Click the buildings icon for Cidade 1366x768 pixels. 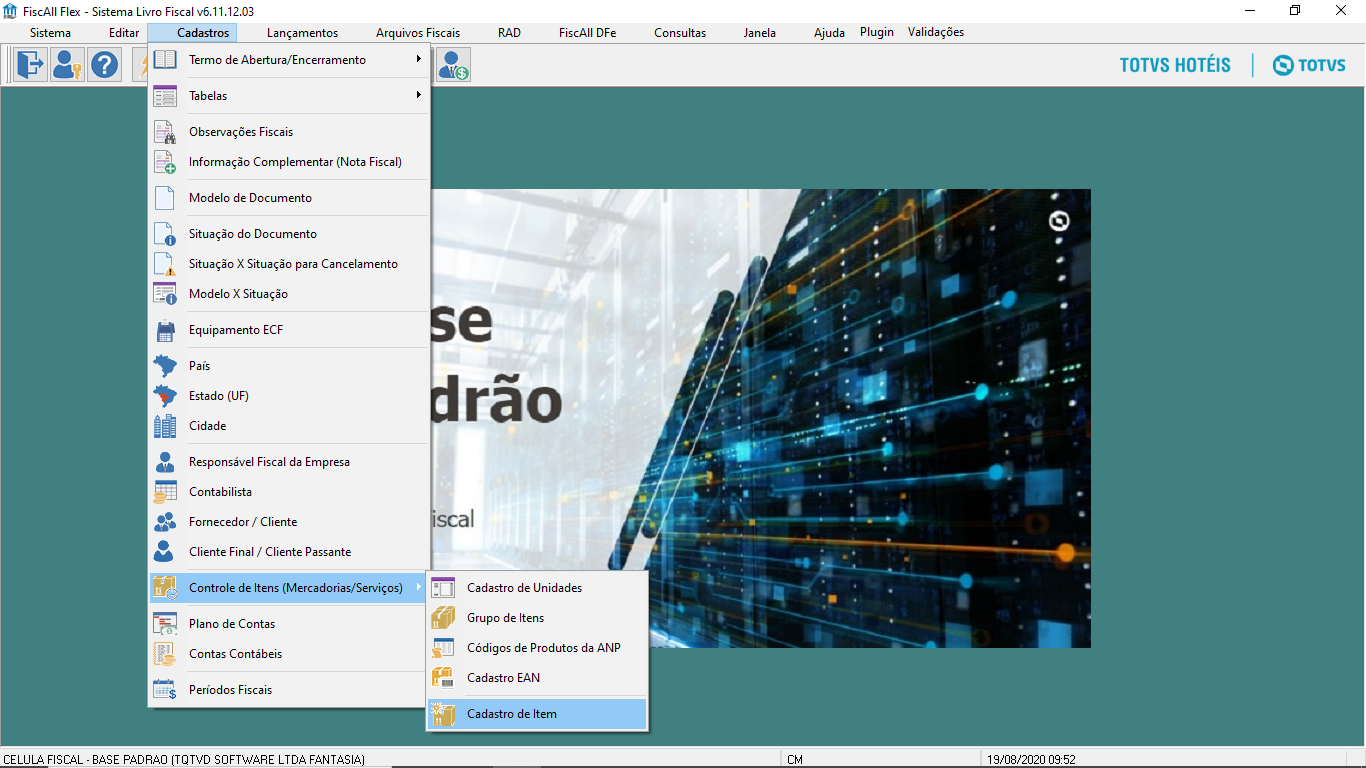pos(165,426)
